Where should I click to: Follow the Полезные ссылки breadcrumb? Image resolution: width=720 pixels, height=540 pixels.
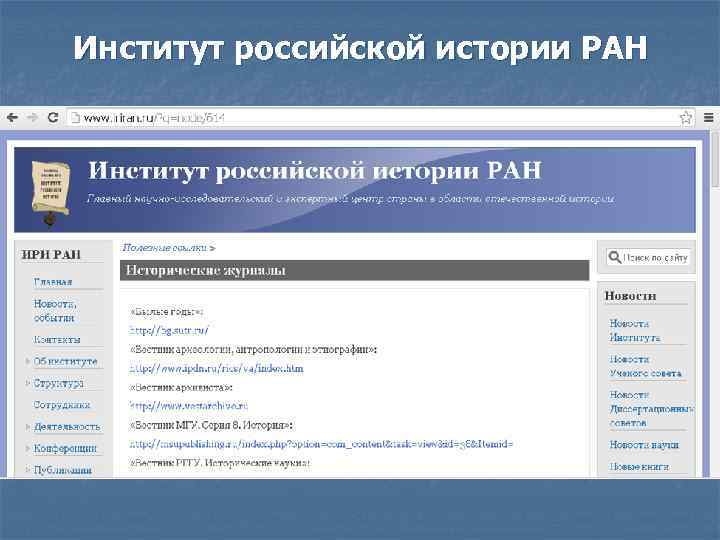point(164,248)
